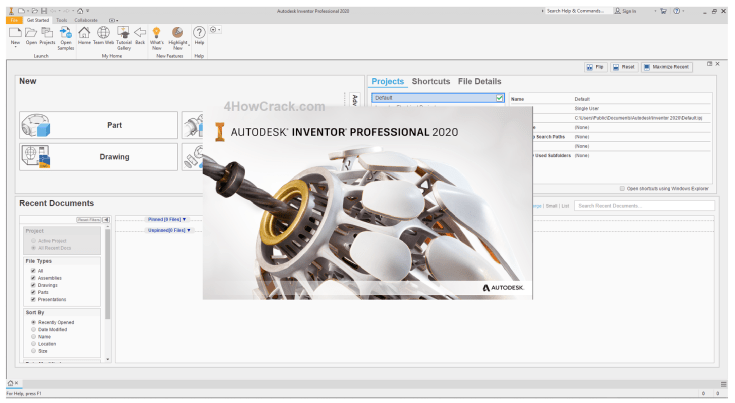Uncheck the Assemblies file type
The image size is (735, 403).
tap(33, 278)
